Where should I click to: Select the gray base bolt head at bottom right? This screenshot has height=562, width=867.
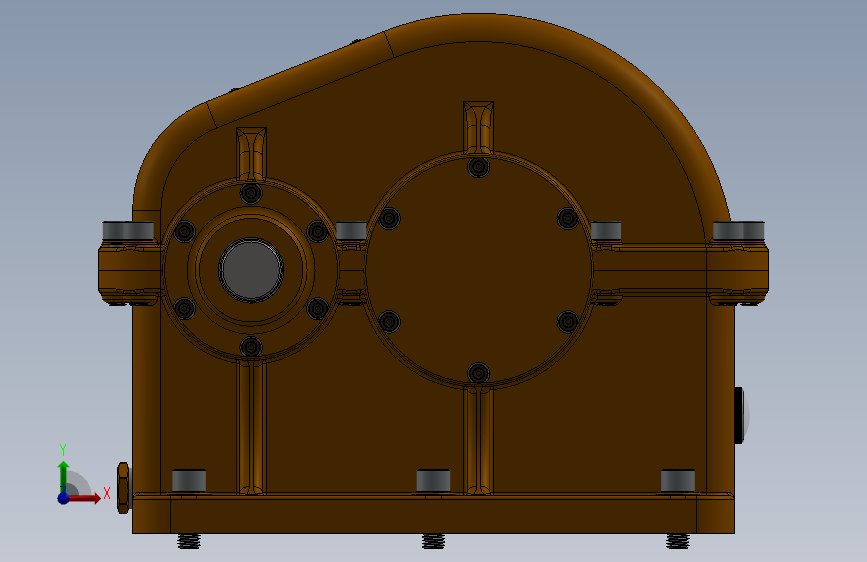pyautogui.click(x=678, y=481)
